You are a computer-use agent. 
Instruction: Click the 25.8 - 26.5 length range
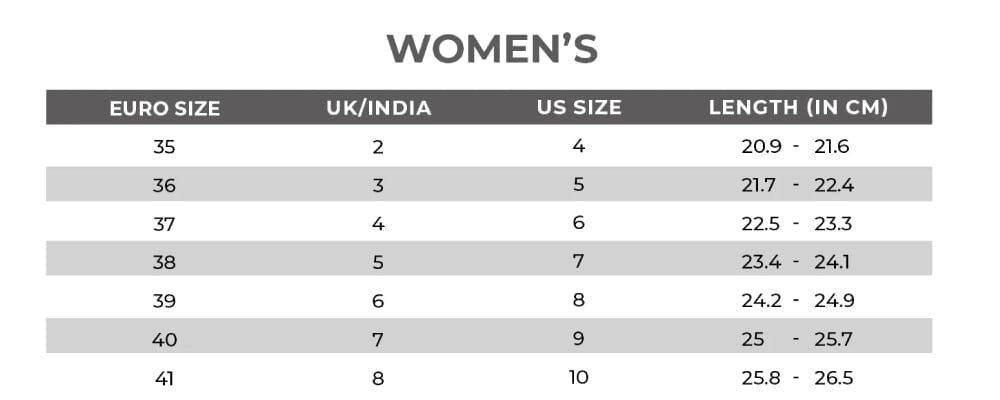tap(797, 378)
